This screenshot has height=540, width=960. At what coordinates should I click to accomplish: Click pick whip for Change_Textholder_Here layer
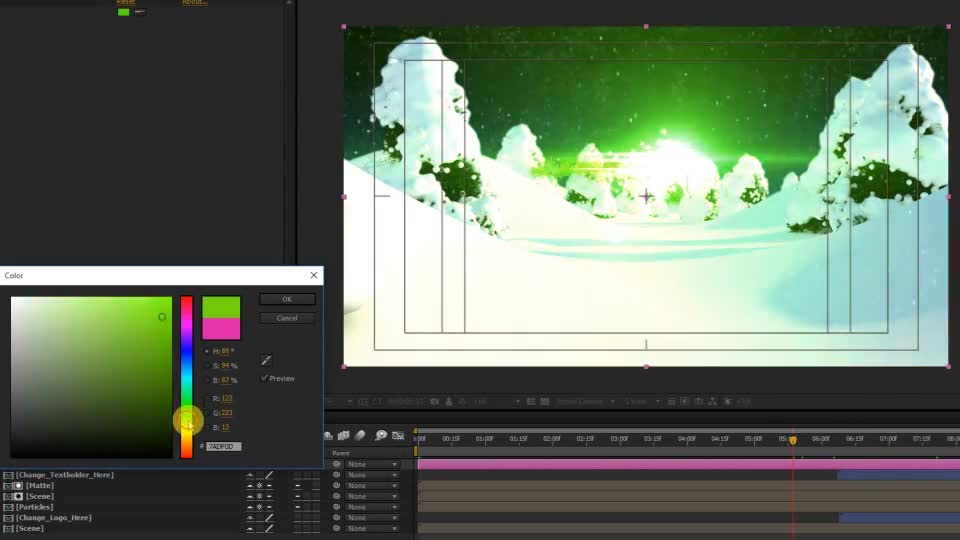click(336, 475)
